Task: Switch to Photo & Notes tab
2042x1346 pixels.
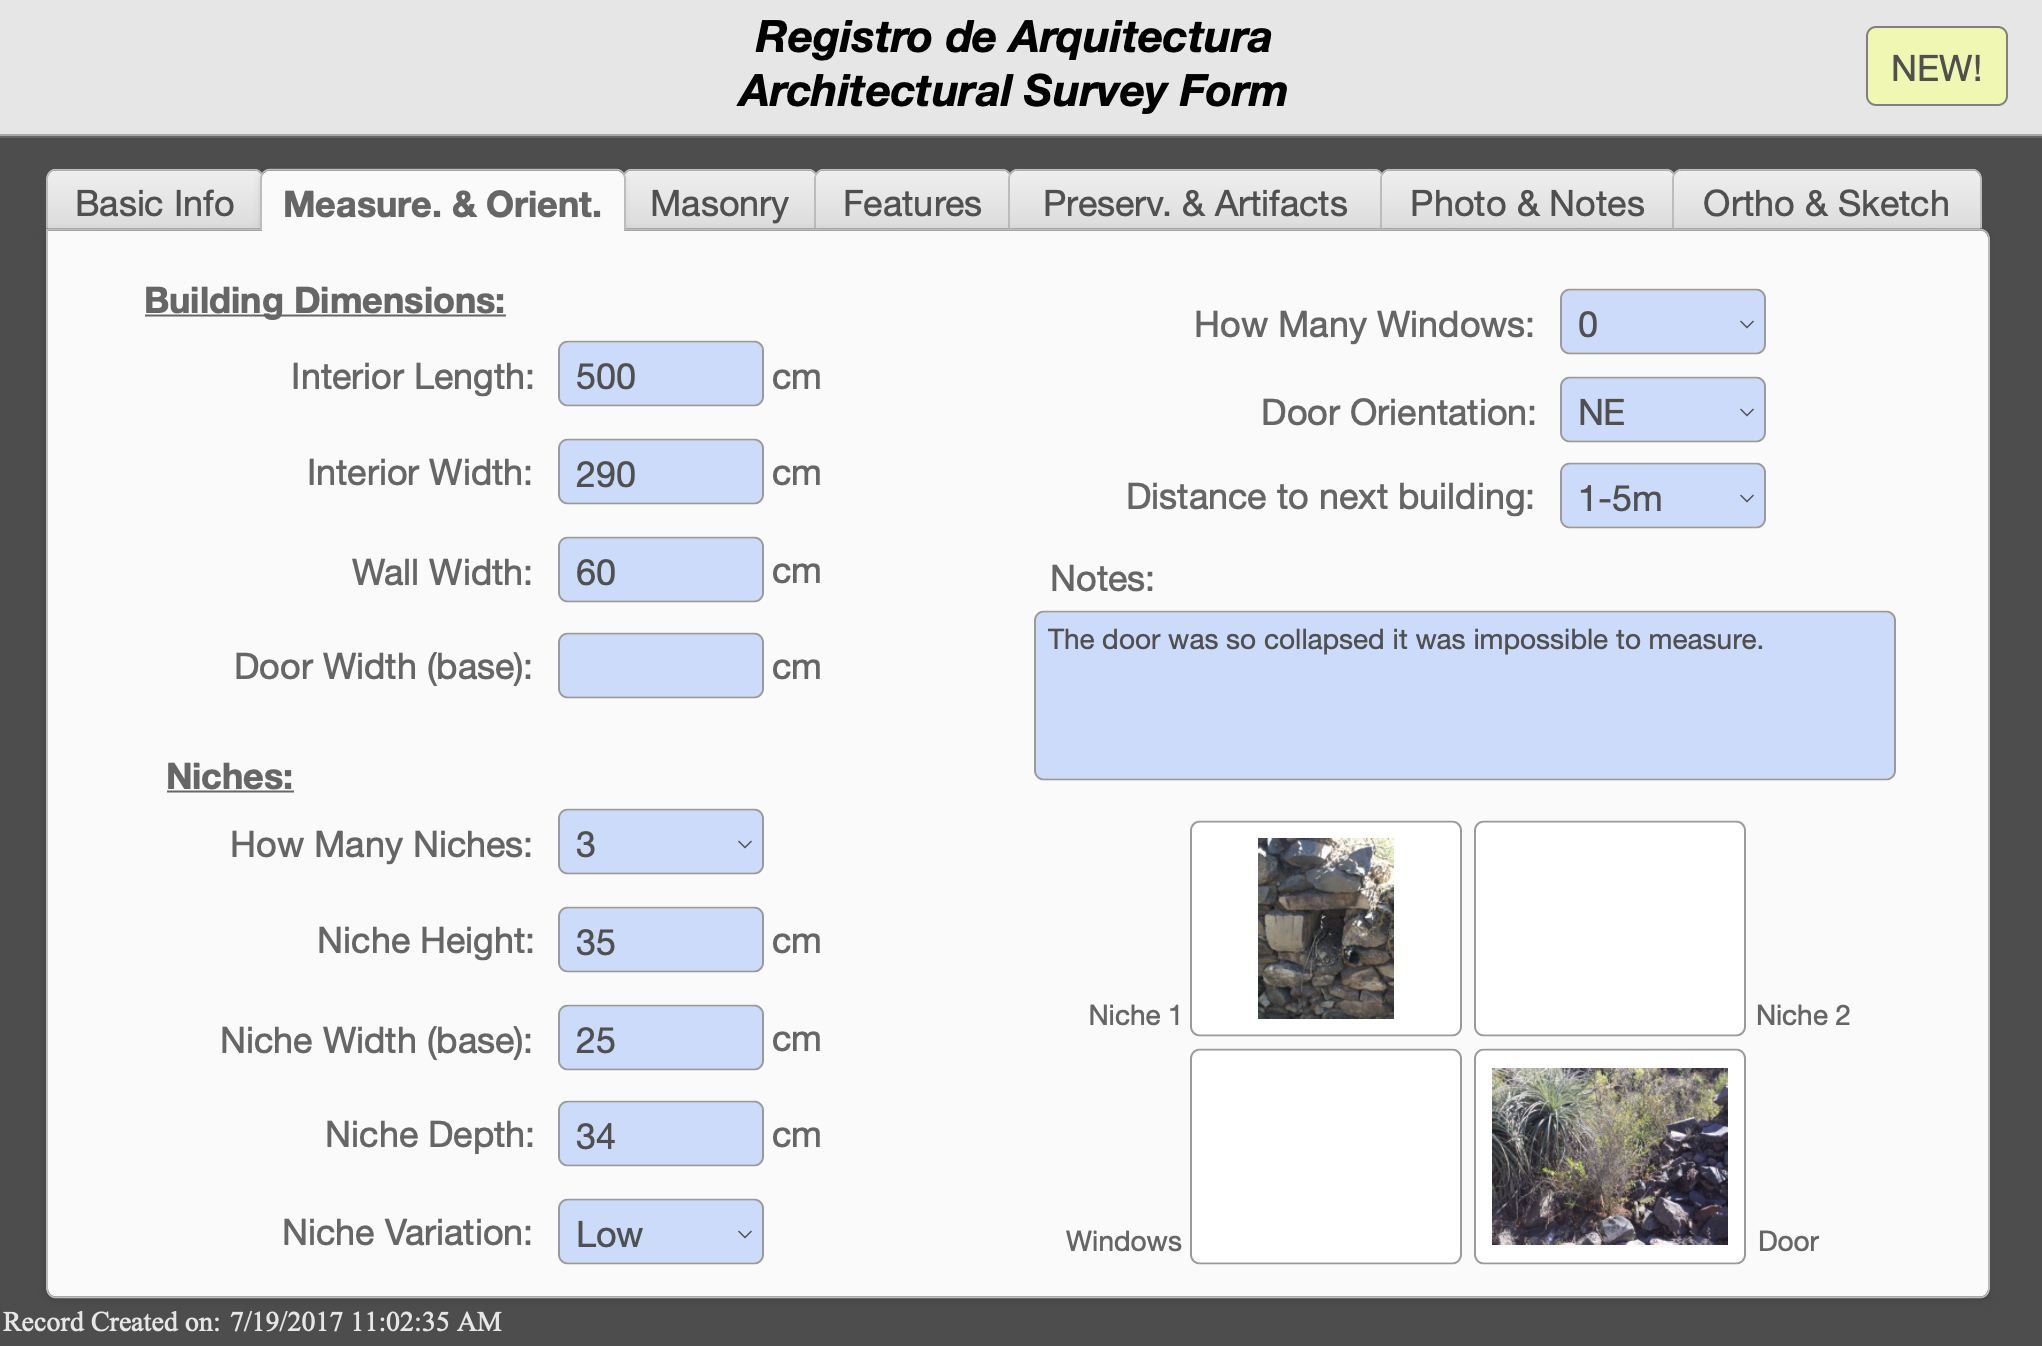Action: pos(1526,203)
